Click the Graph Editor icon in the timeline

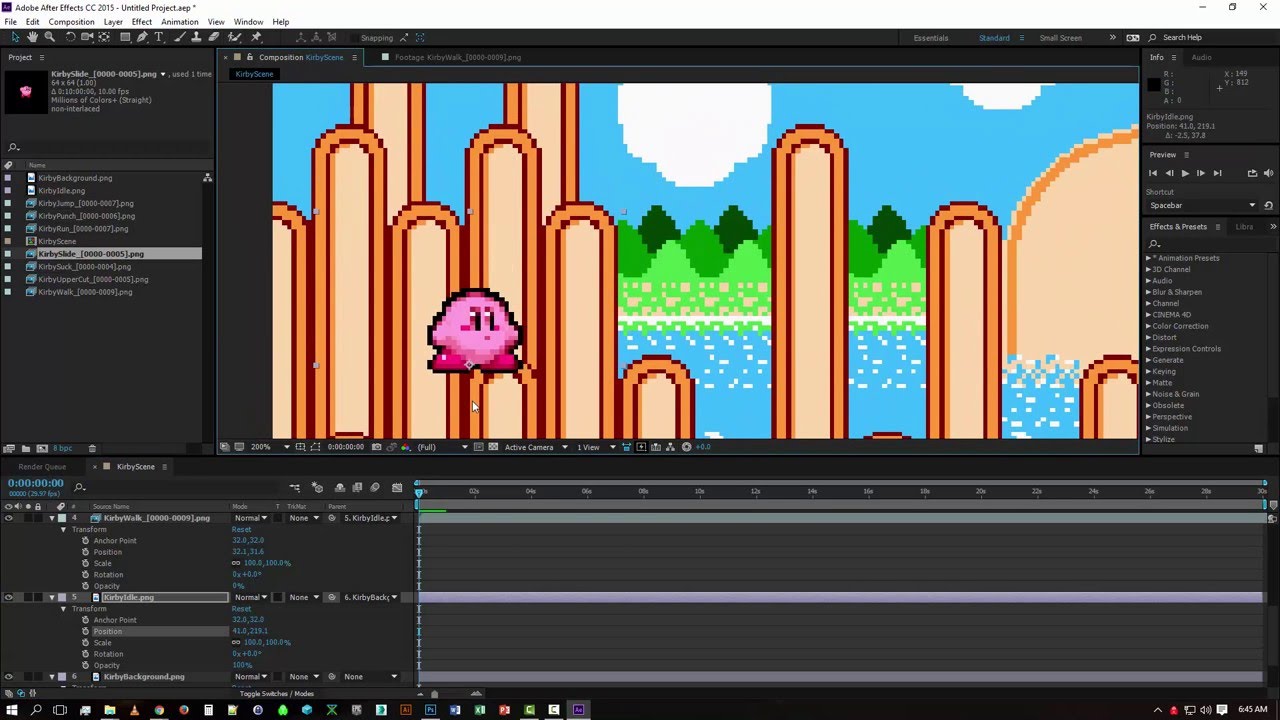point(399,488)
